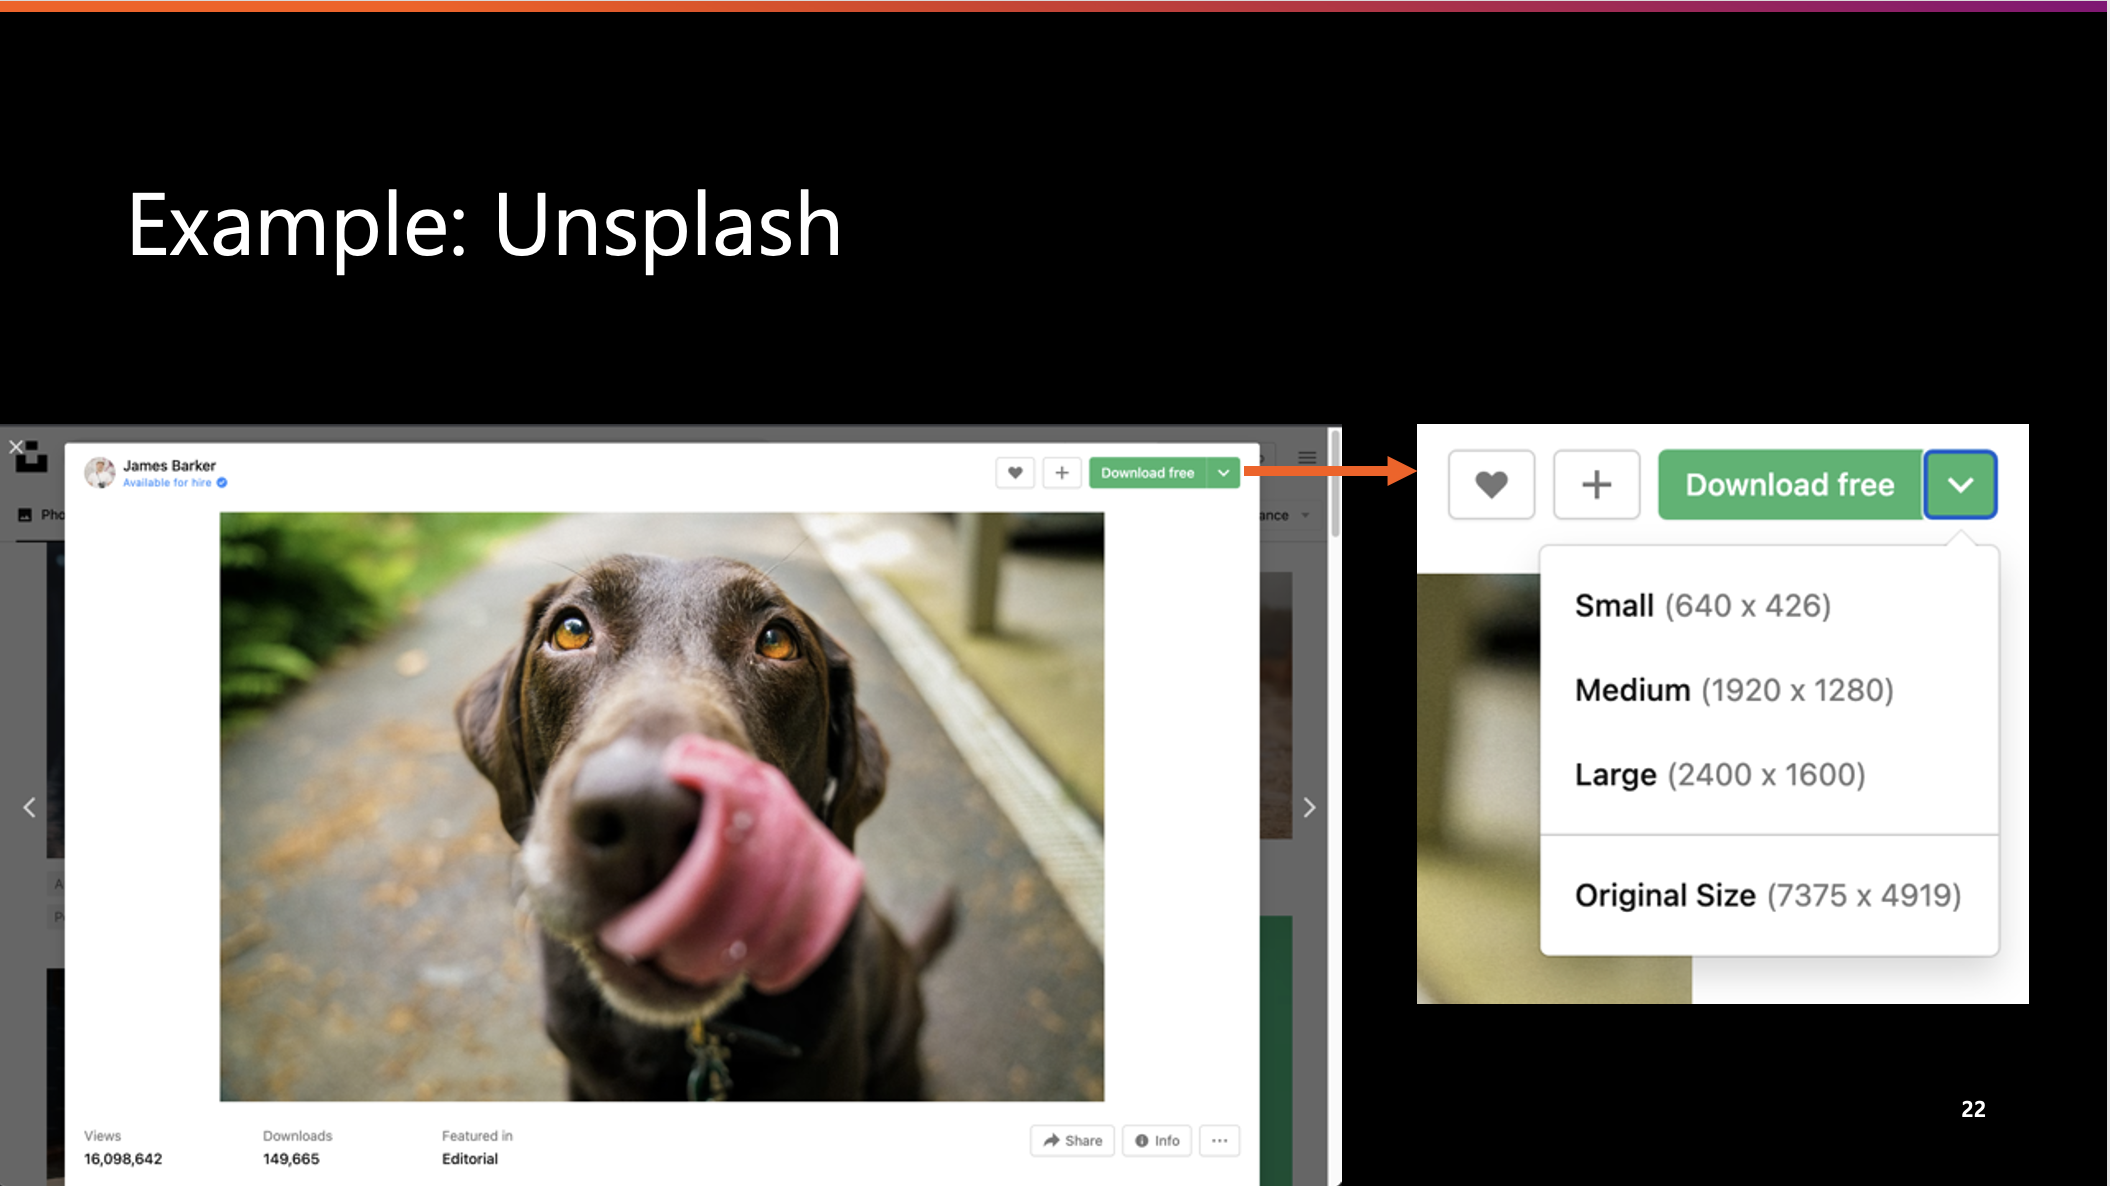Expand the small Download free dropdown arrow

click(x=1223, y=473)
